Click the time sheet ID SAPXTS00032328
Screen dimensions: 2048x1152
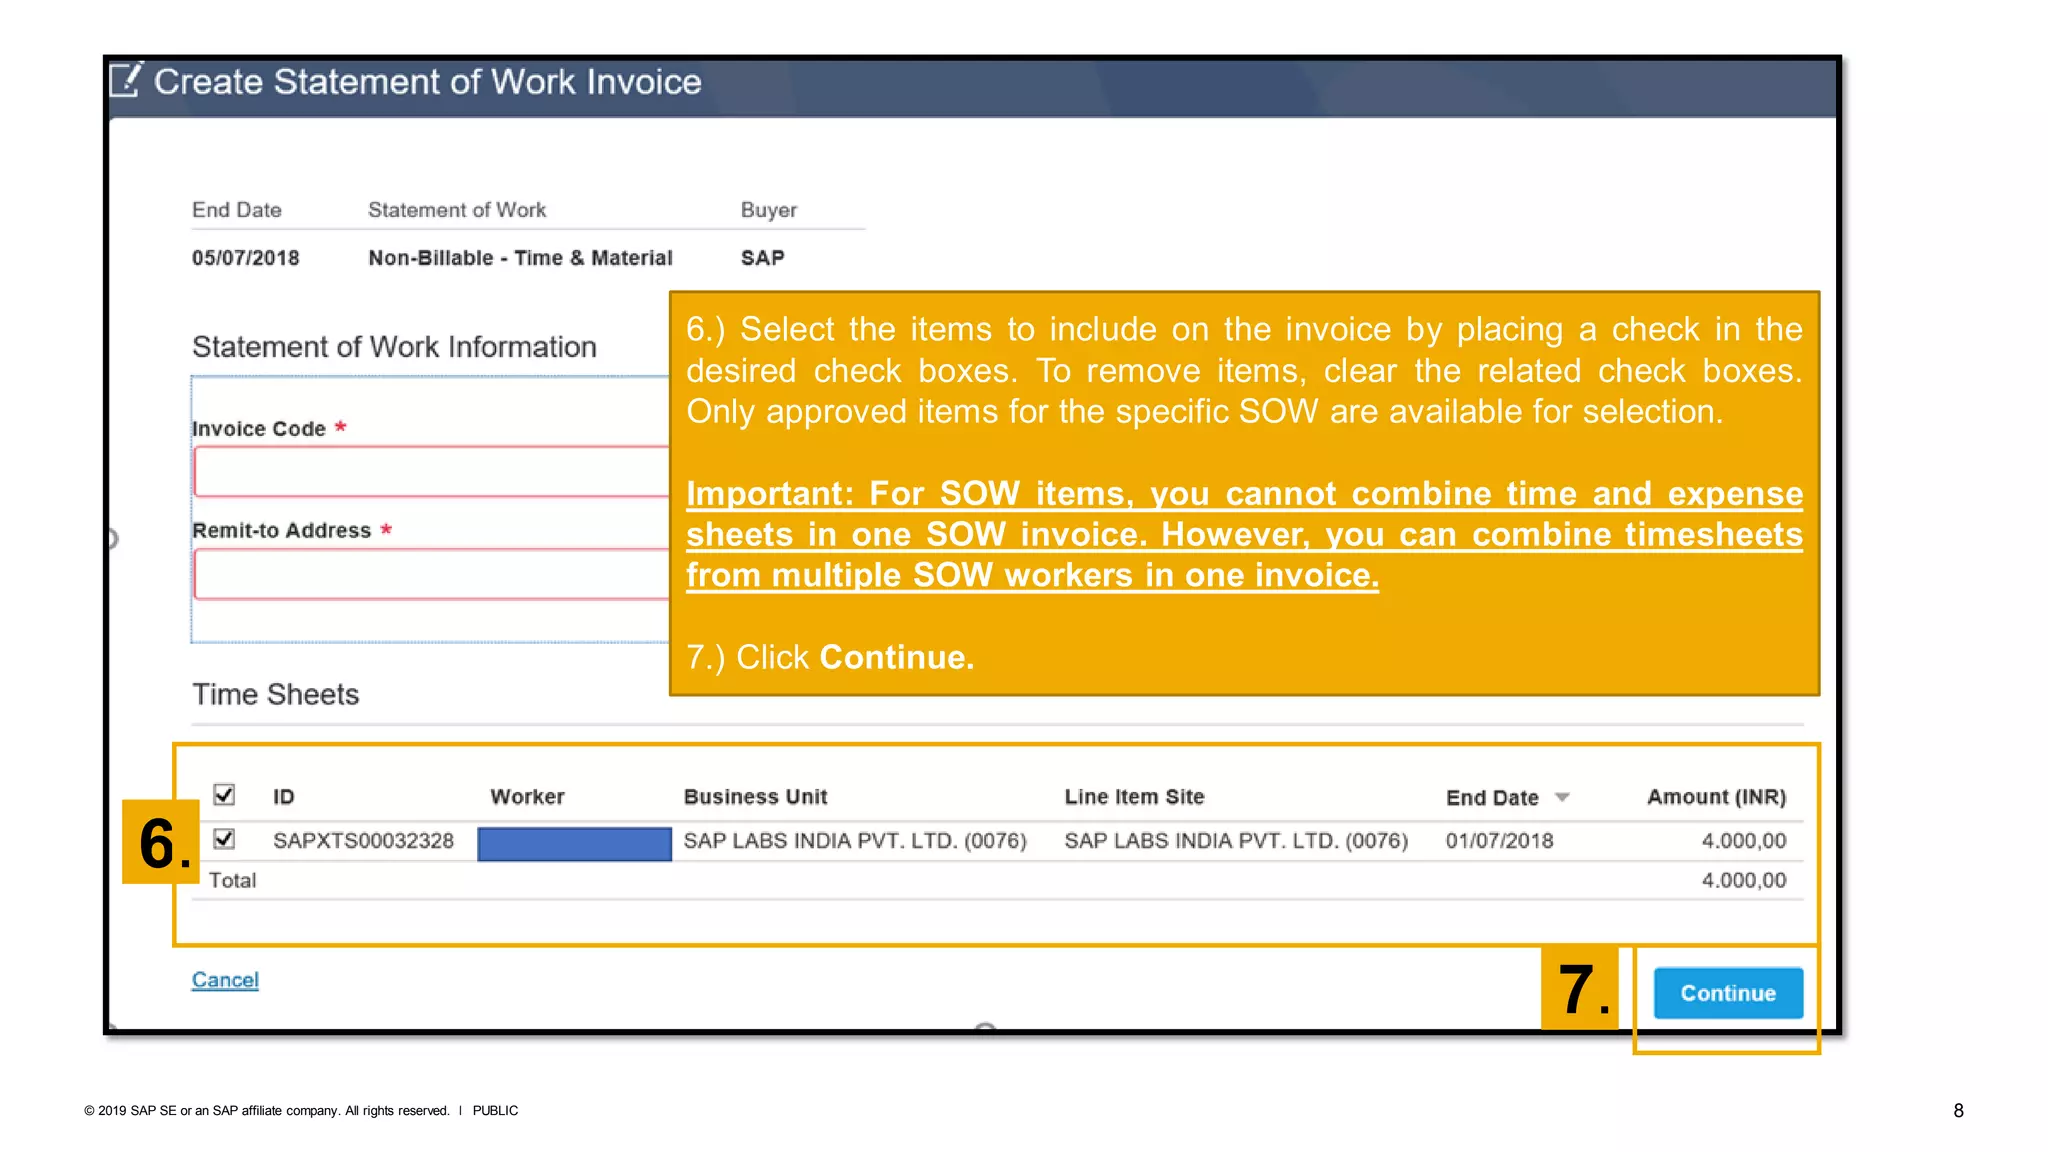(x=363, y=841)
